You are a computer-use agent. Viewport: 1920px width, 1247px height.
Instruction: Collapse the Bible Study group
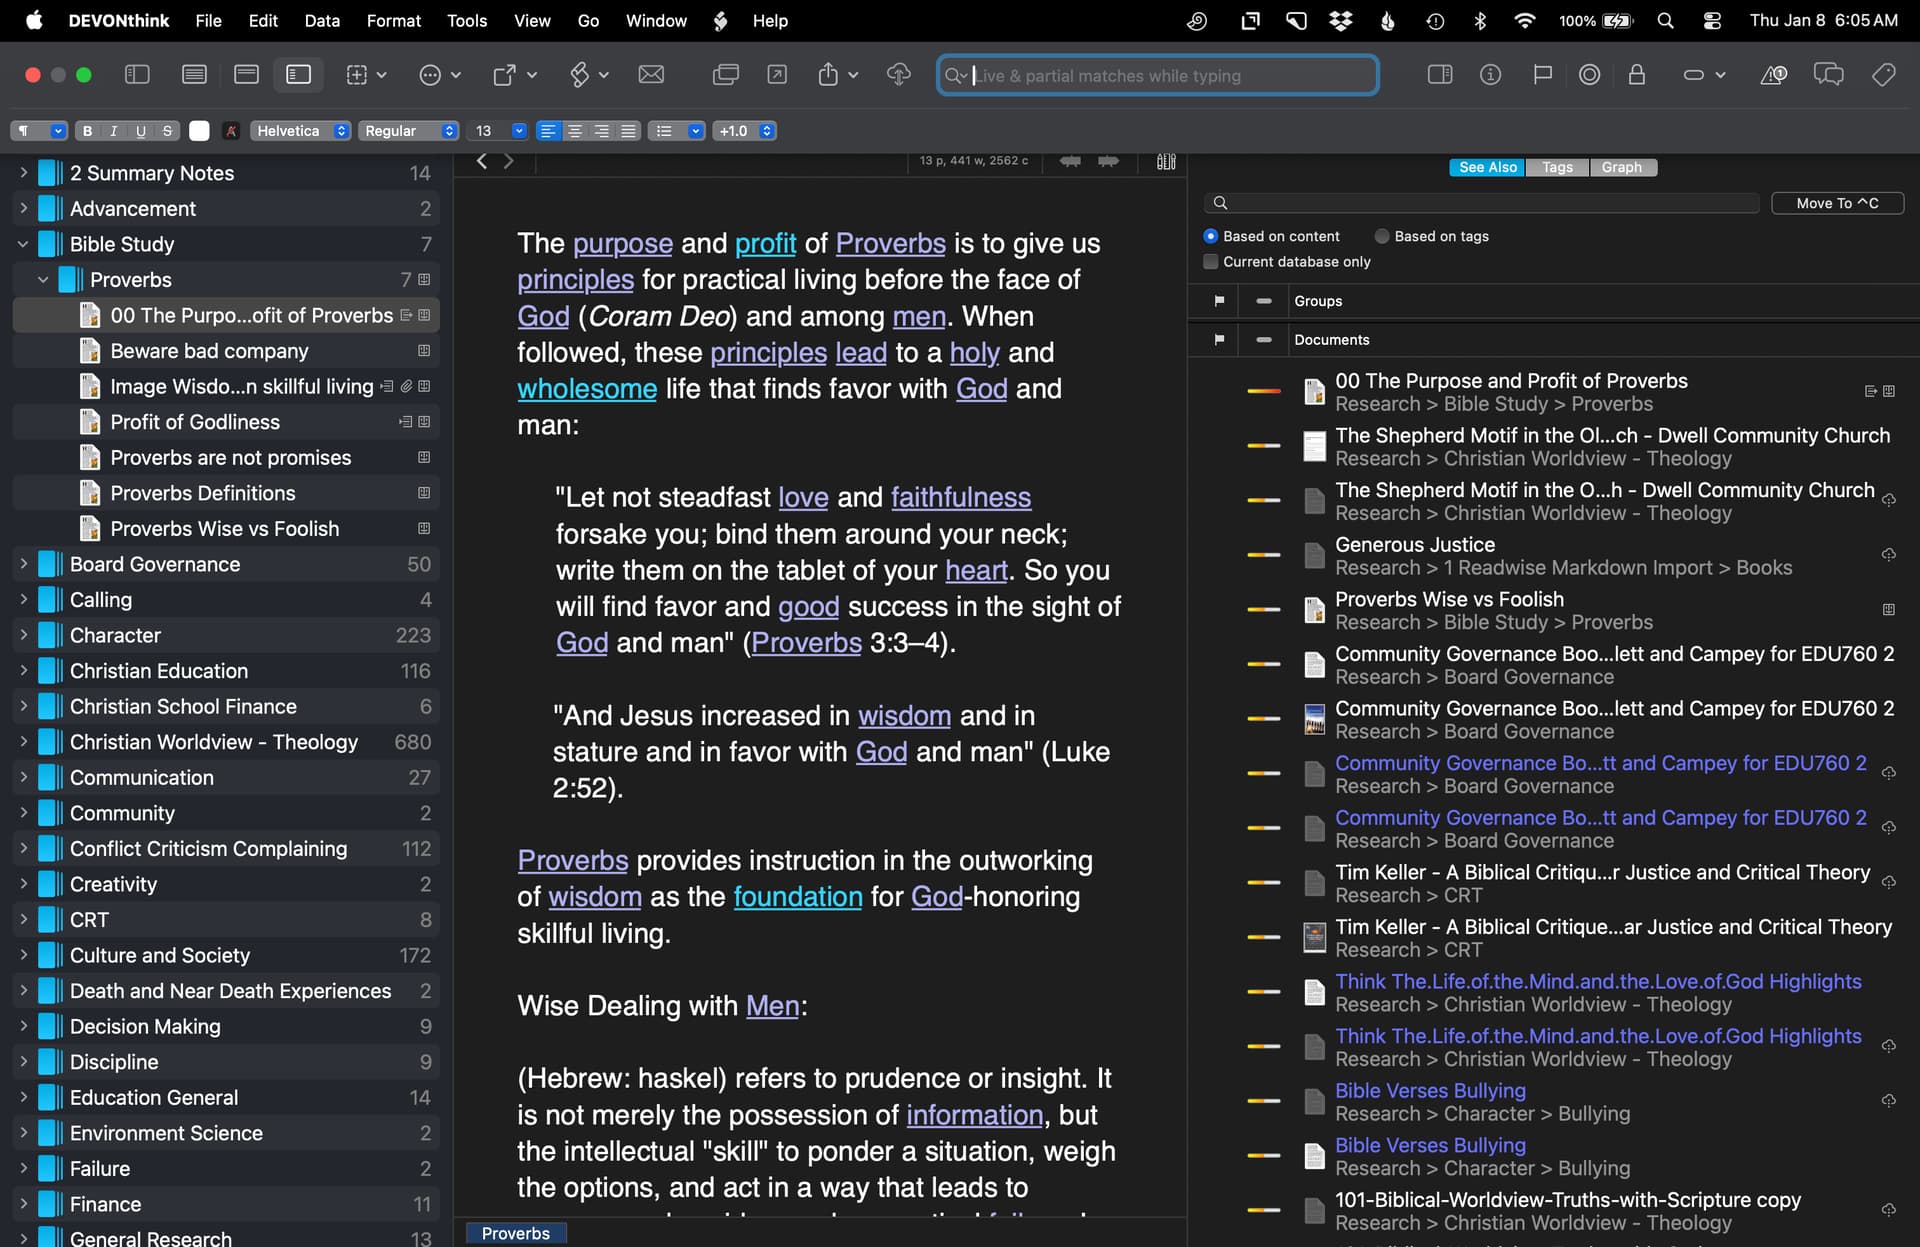click(x=23, y=244)
